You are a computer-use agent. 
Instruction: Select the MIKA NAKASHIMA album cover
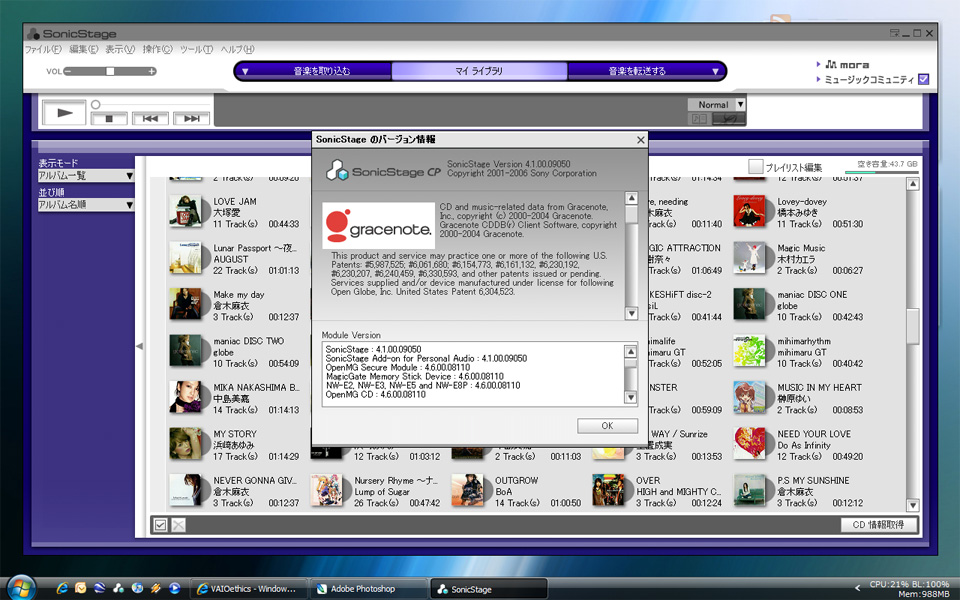[185, 397]
